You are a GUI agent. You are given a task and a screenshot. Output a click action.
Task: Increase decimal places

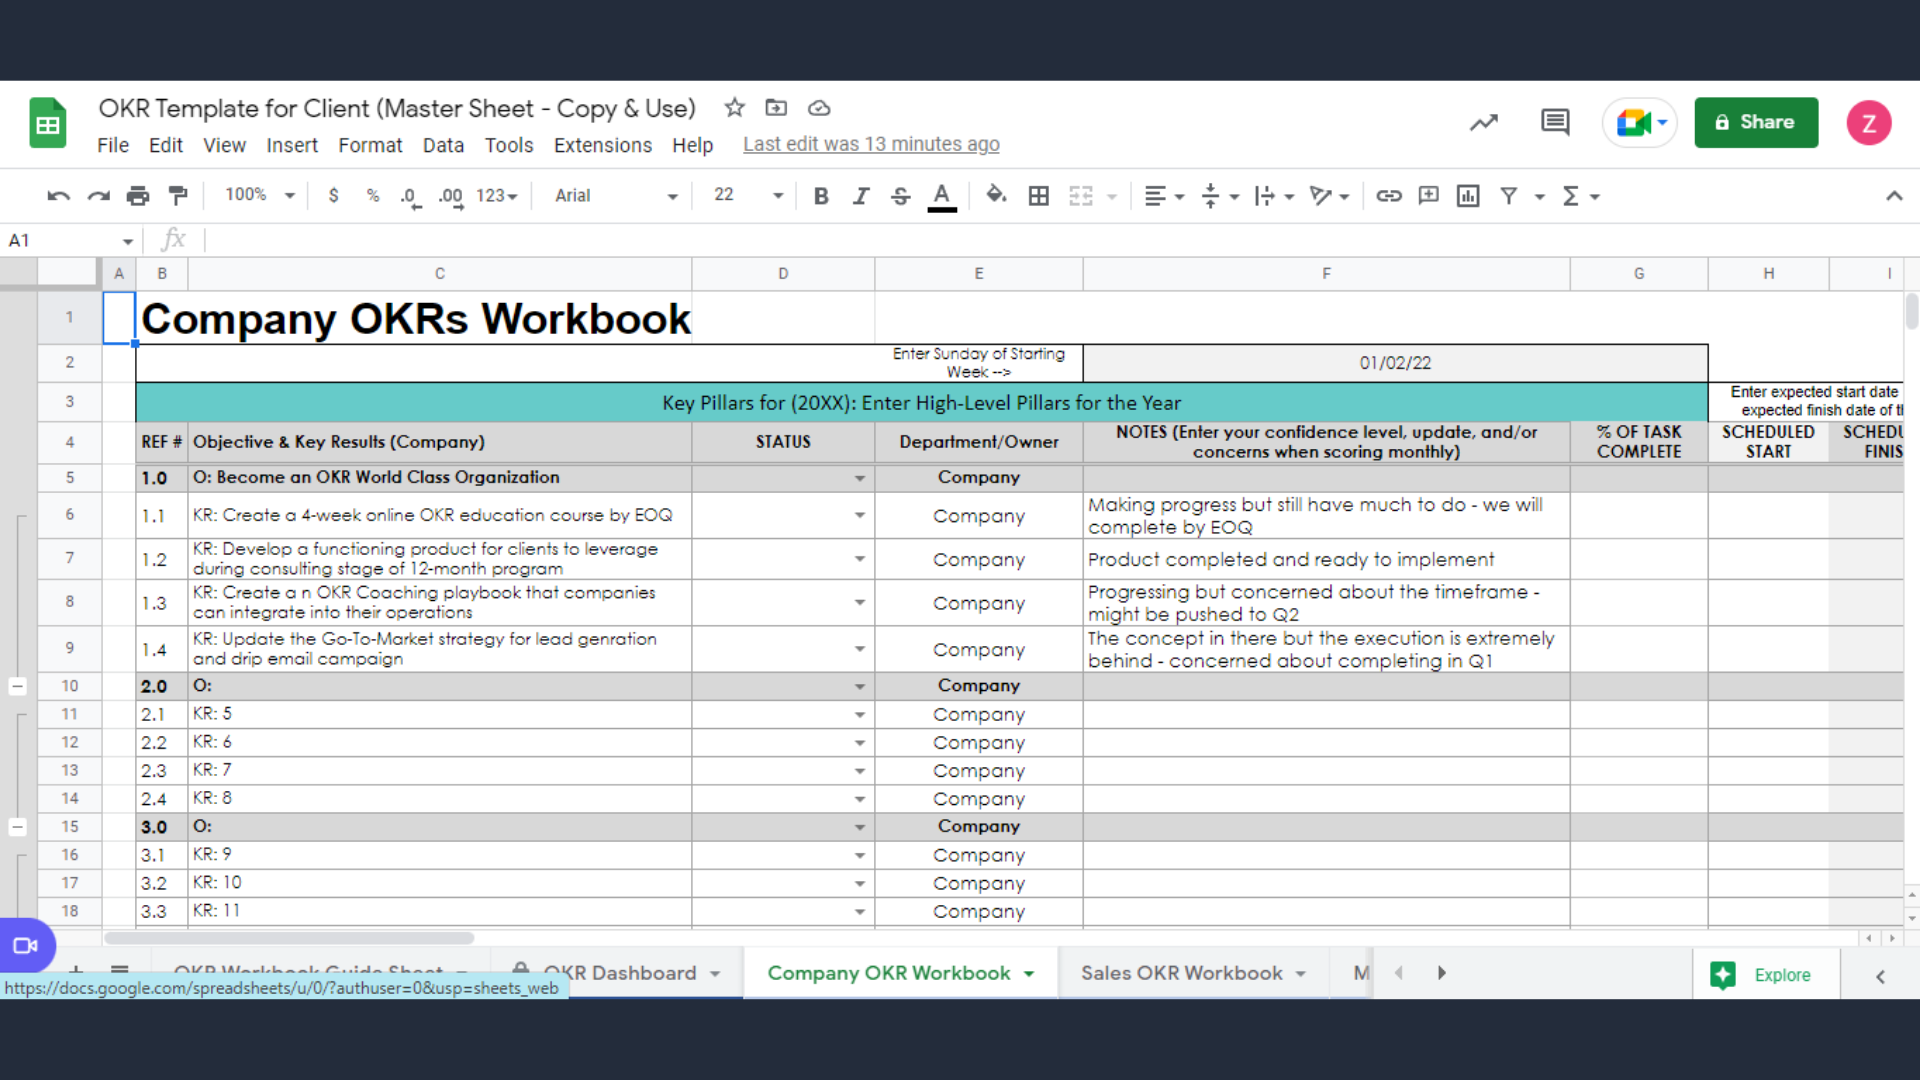click(x=451, y=196)
